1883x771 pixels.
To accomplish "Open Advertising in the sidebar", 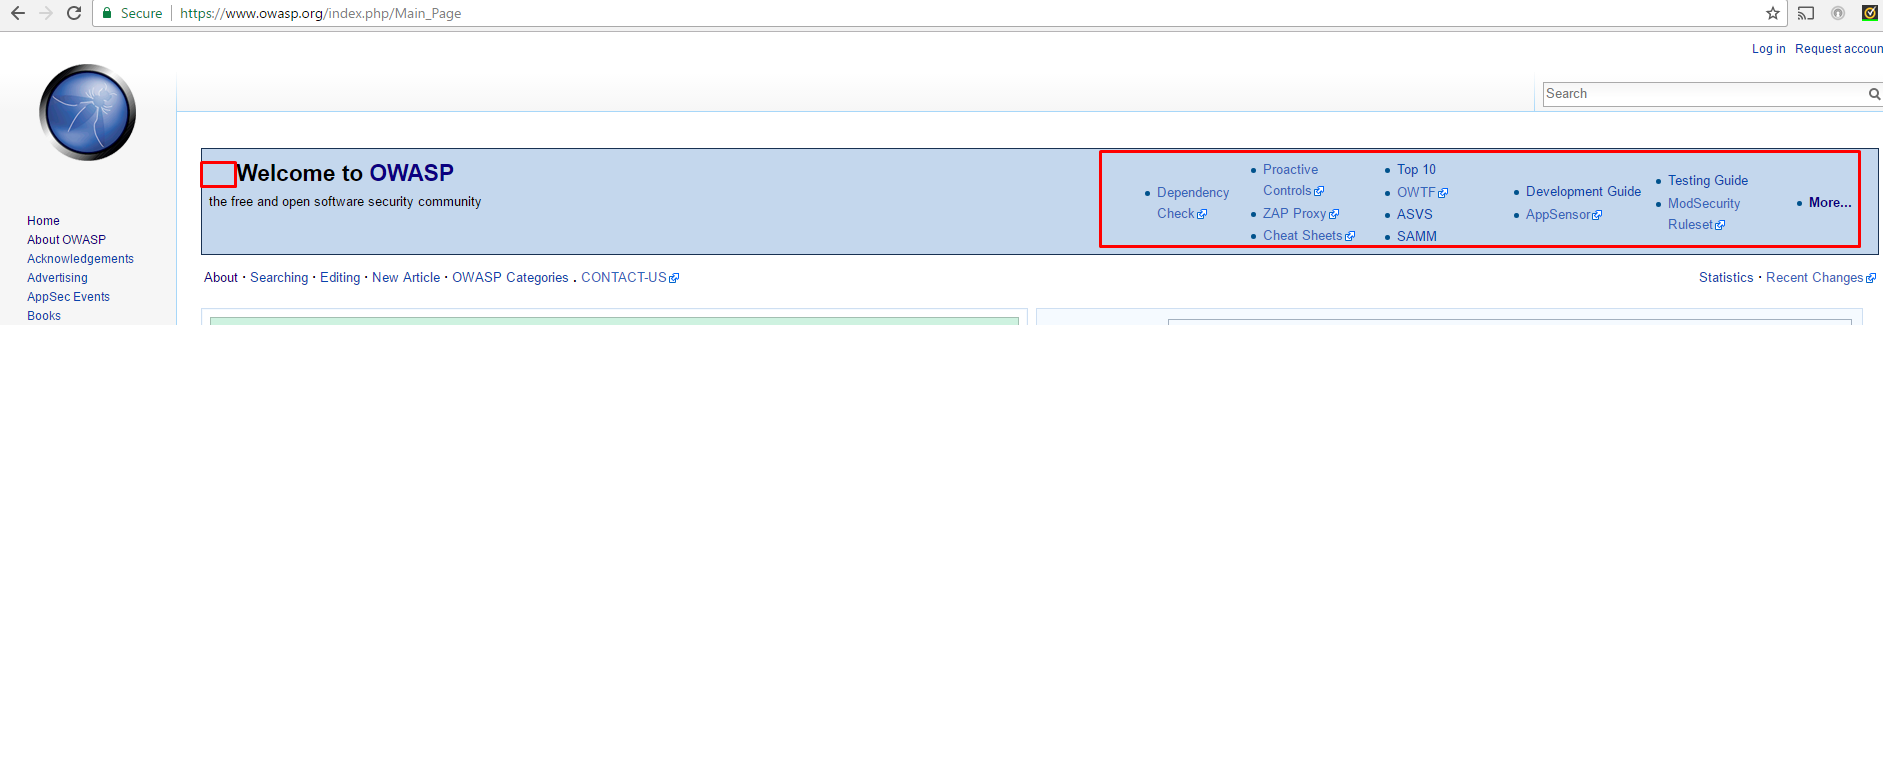I will coord(57,278).
